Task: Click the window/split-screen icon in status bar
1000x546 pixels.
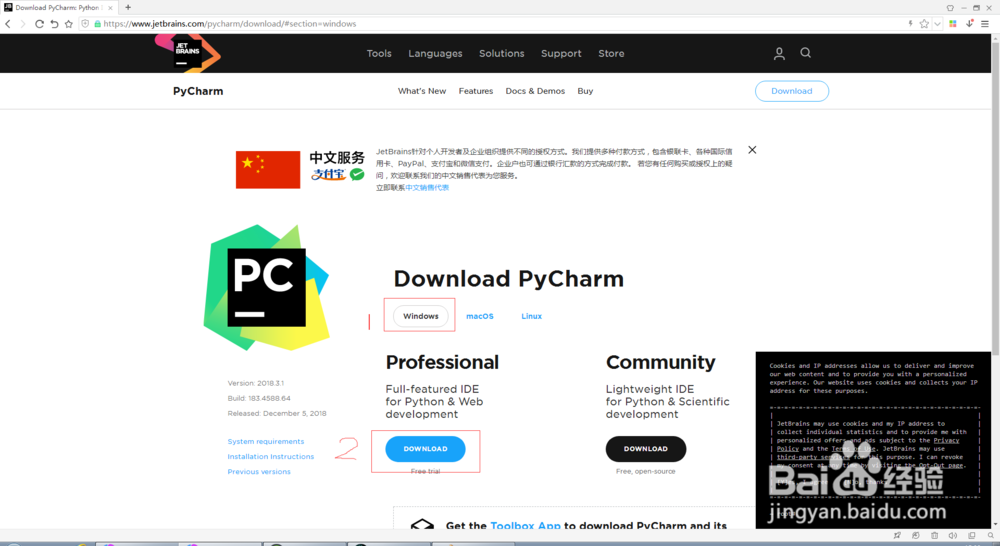Action: tap(972, 536)
